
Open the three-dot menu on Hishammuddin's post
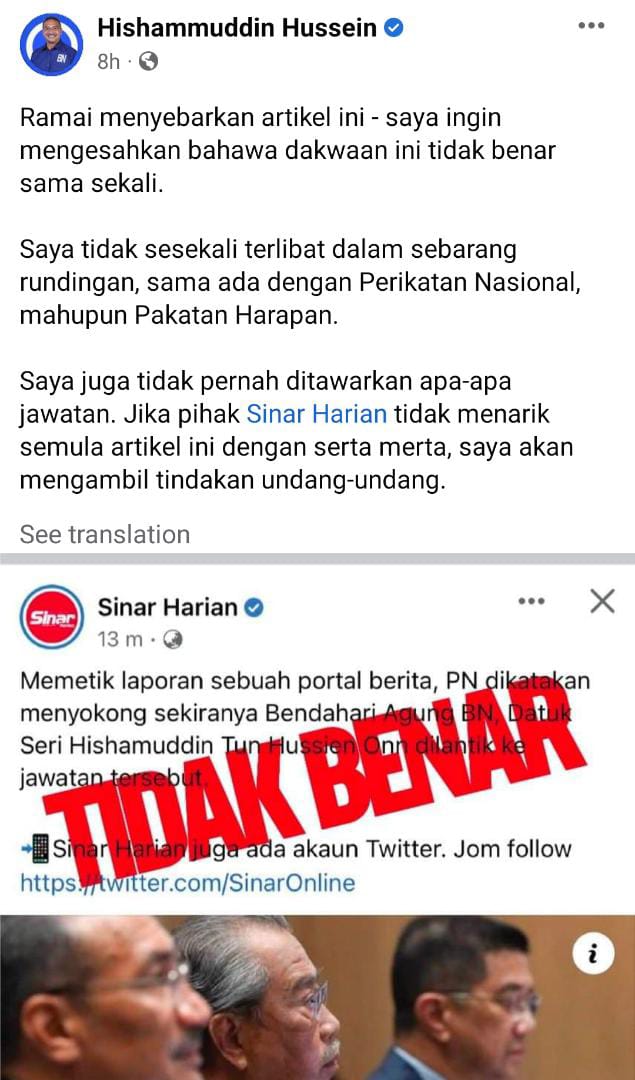click(591, 25)
